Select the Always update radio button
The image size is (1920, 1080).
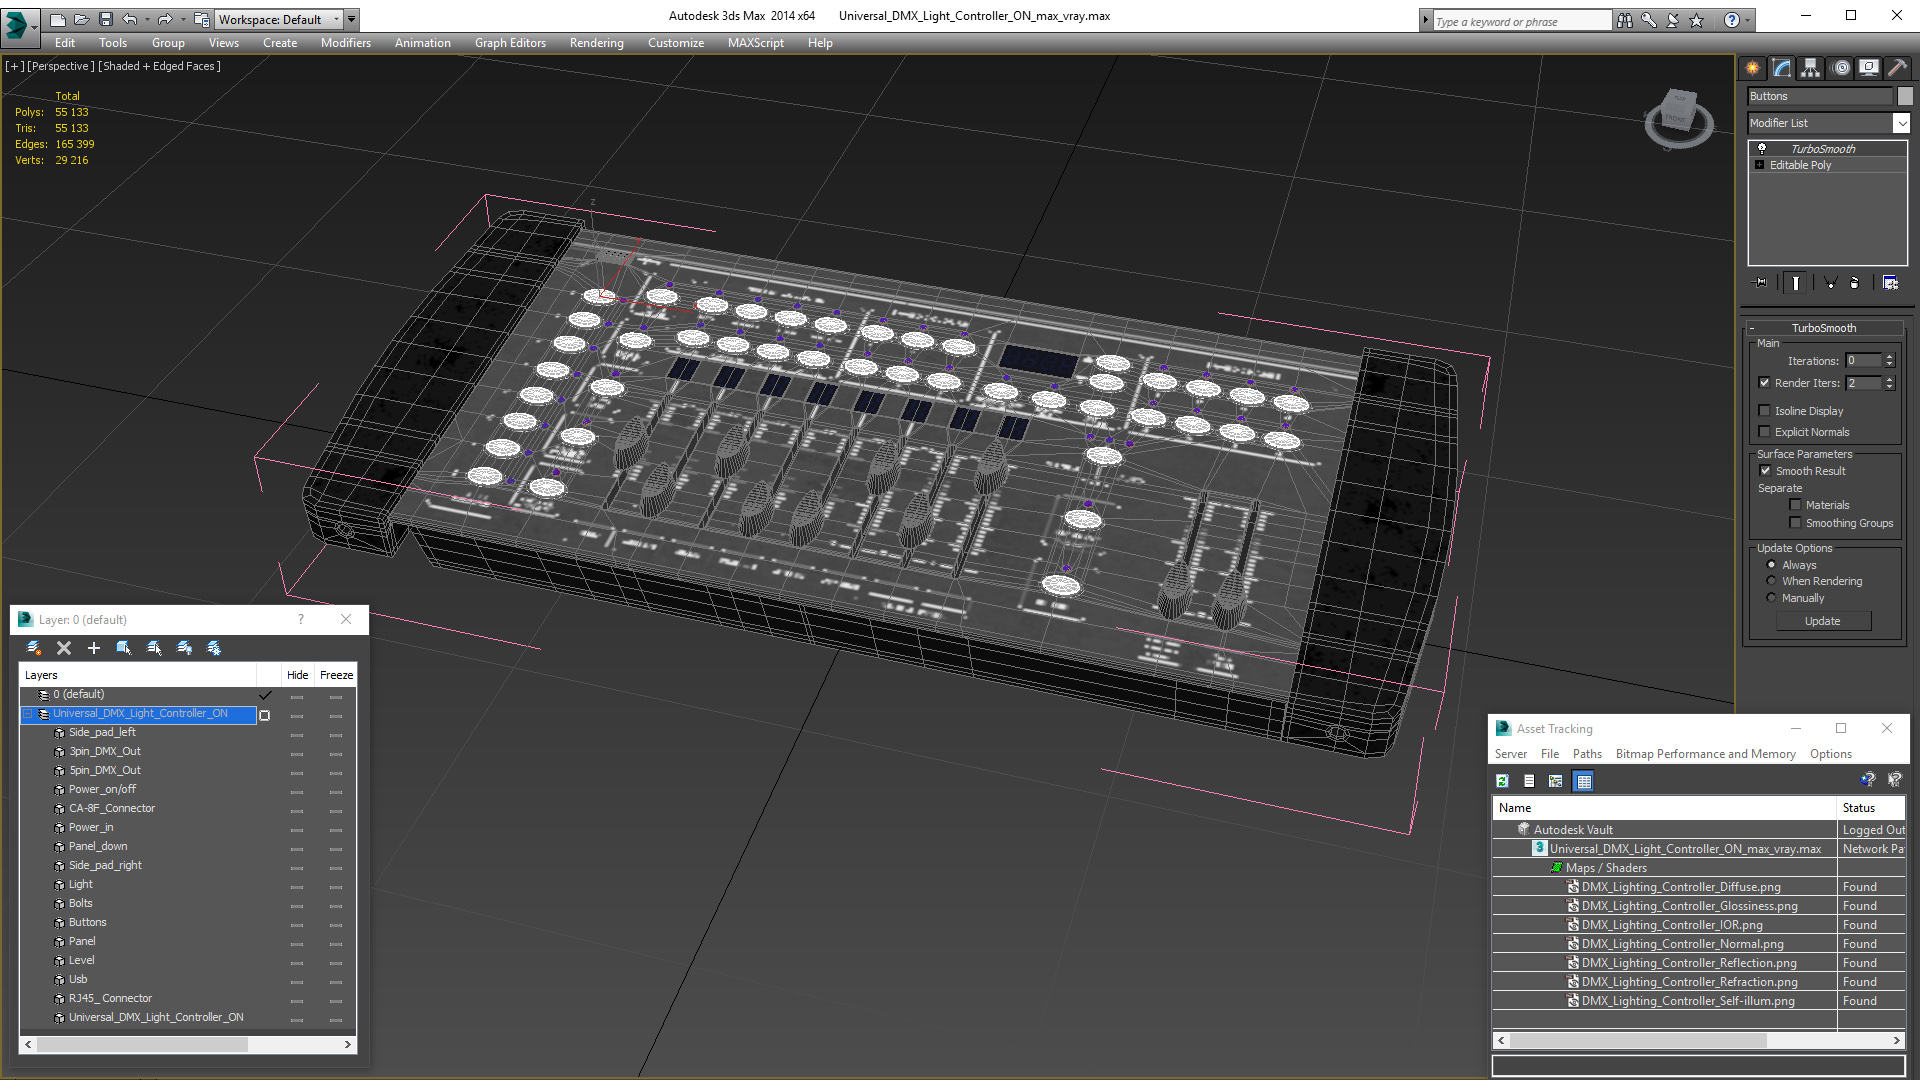point(1771,565)
